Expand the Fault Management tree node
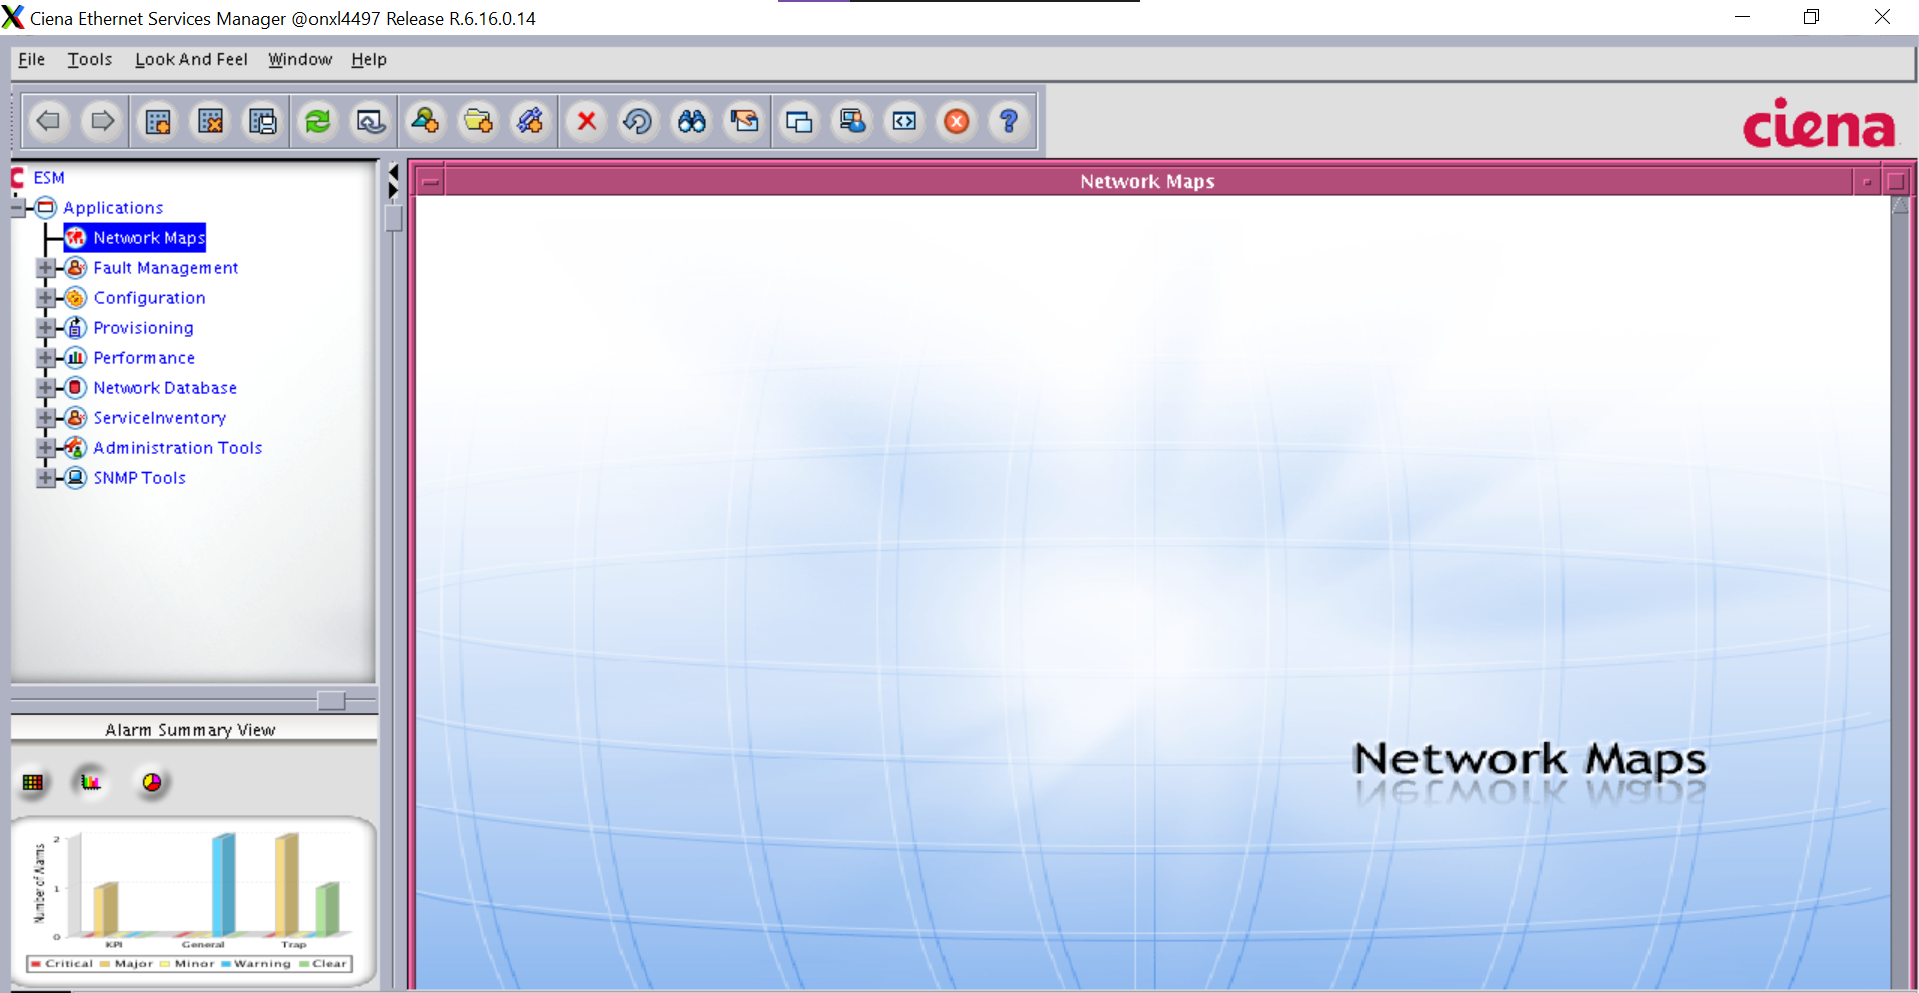 point(45,268)
